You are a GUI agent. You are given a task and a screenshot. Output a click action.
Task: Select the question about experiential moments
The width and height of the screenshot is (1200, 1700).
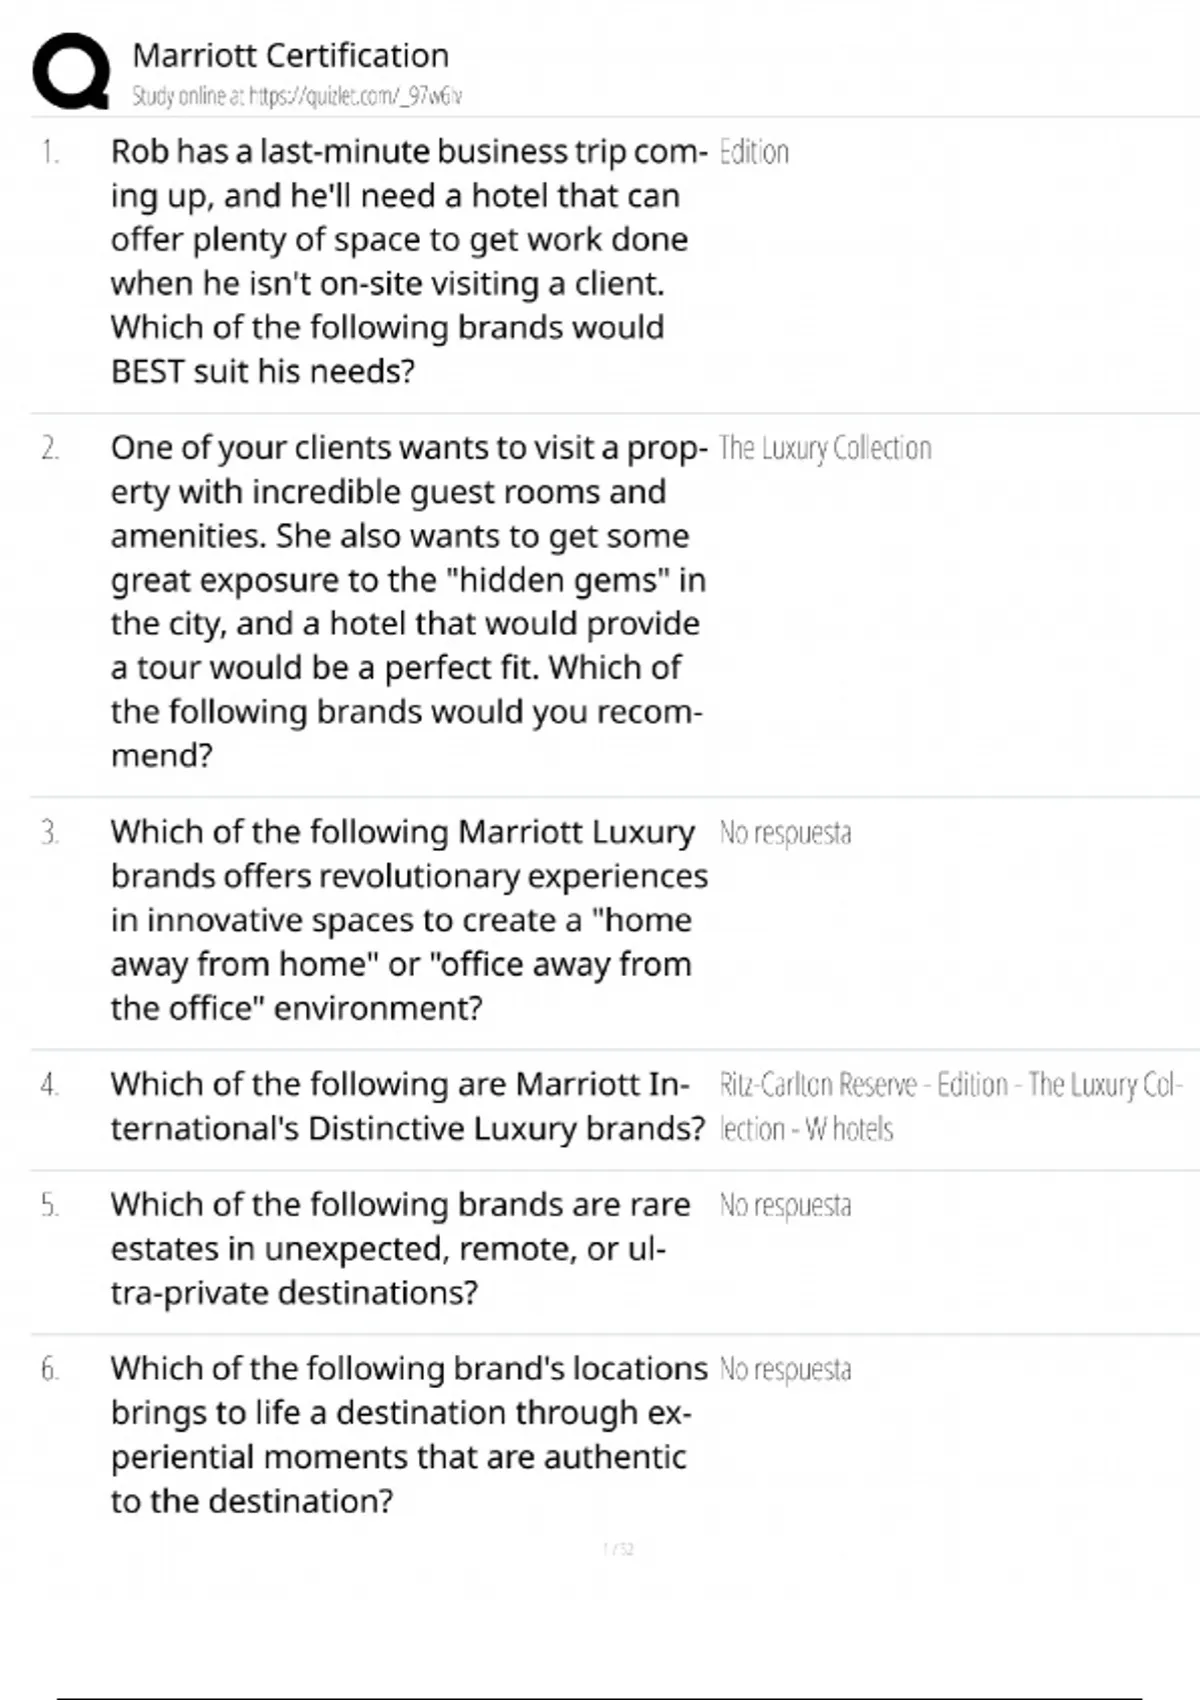pos(408,1434)
